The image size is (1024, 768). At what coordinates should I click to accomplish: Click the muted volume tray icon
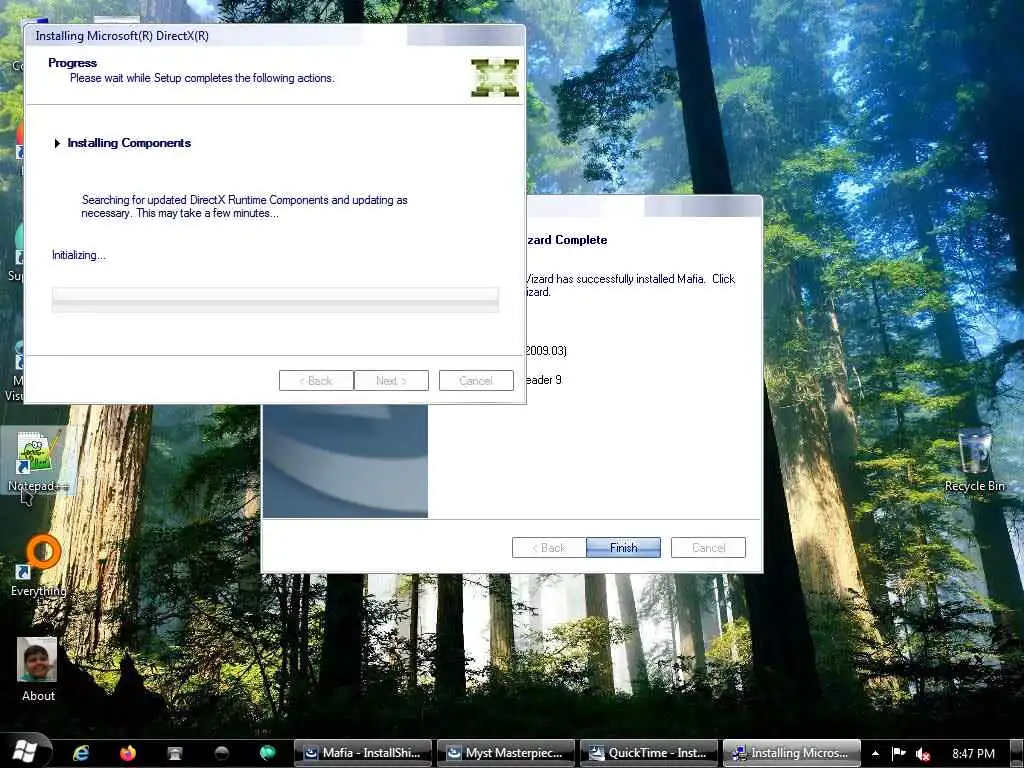click(923, 754)
